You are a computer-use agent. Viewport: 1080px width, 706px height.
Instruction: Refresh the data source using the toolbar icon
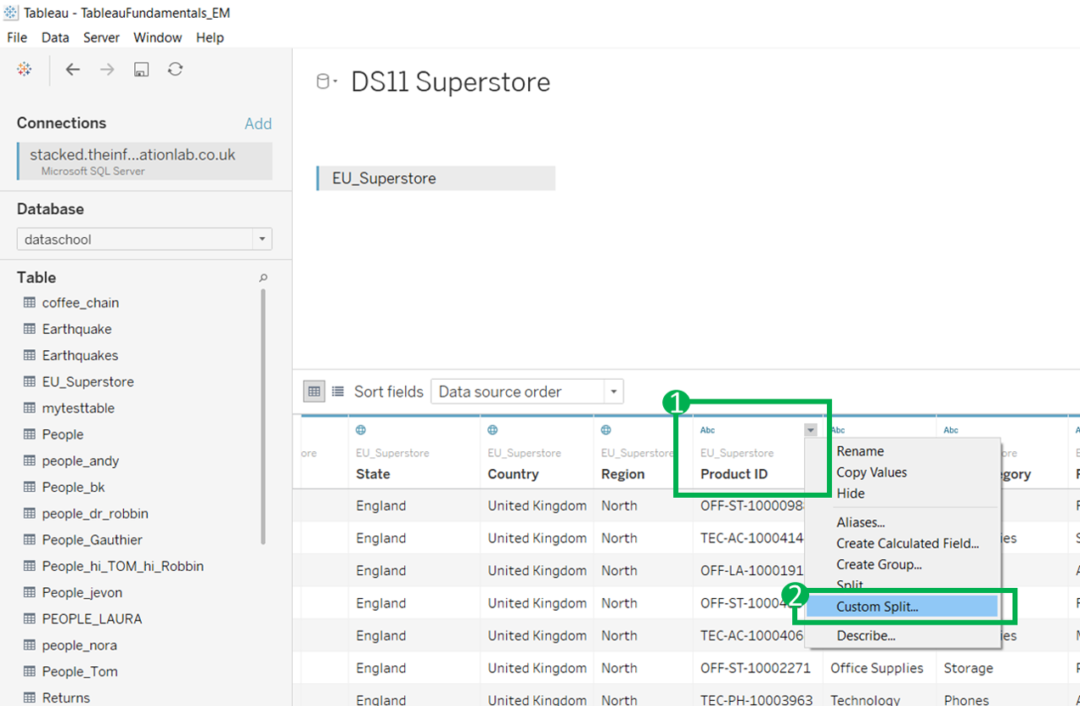point(175,69)
